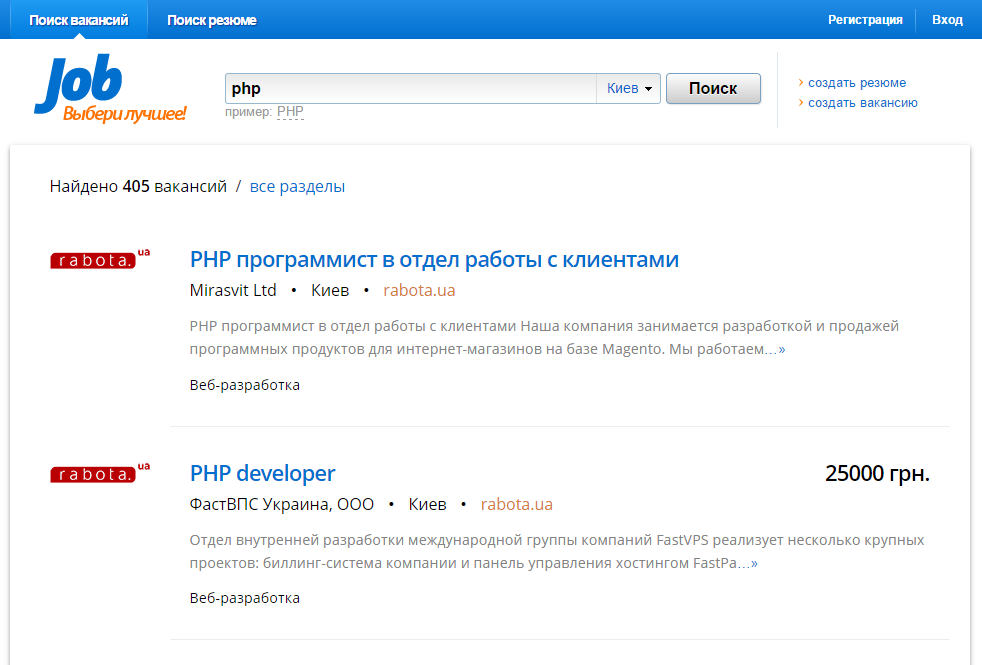982x665 pixels.
Task: Open все разделы link
Action: [297, 187]
